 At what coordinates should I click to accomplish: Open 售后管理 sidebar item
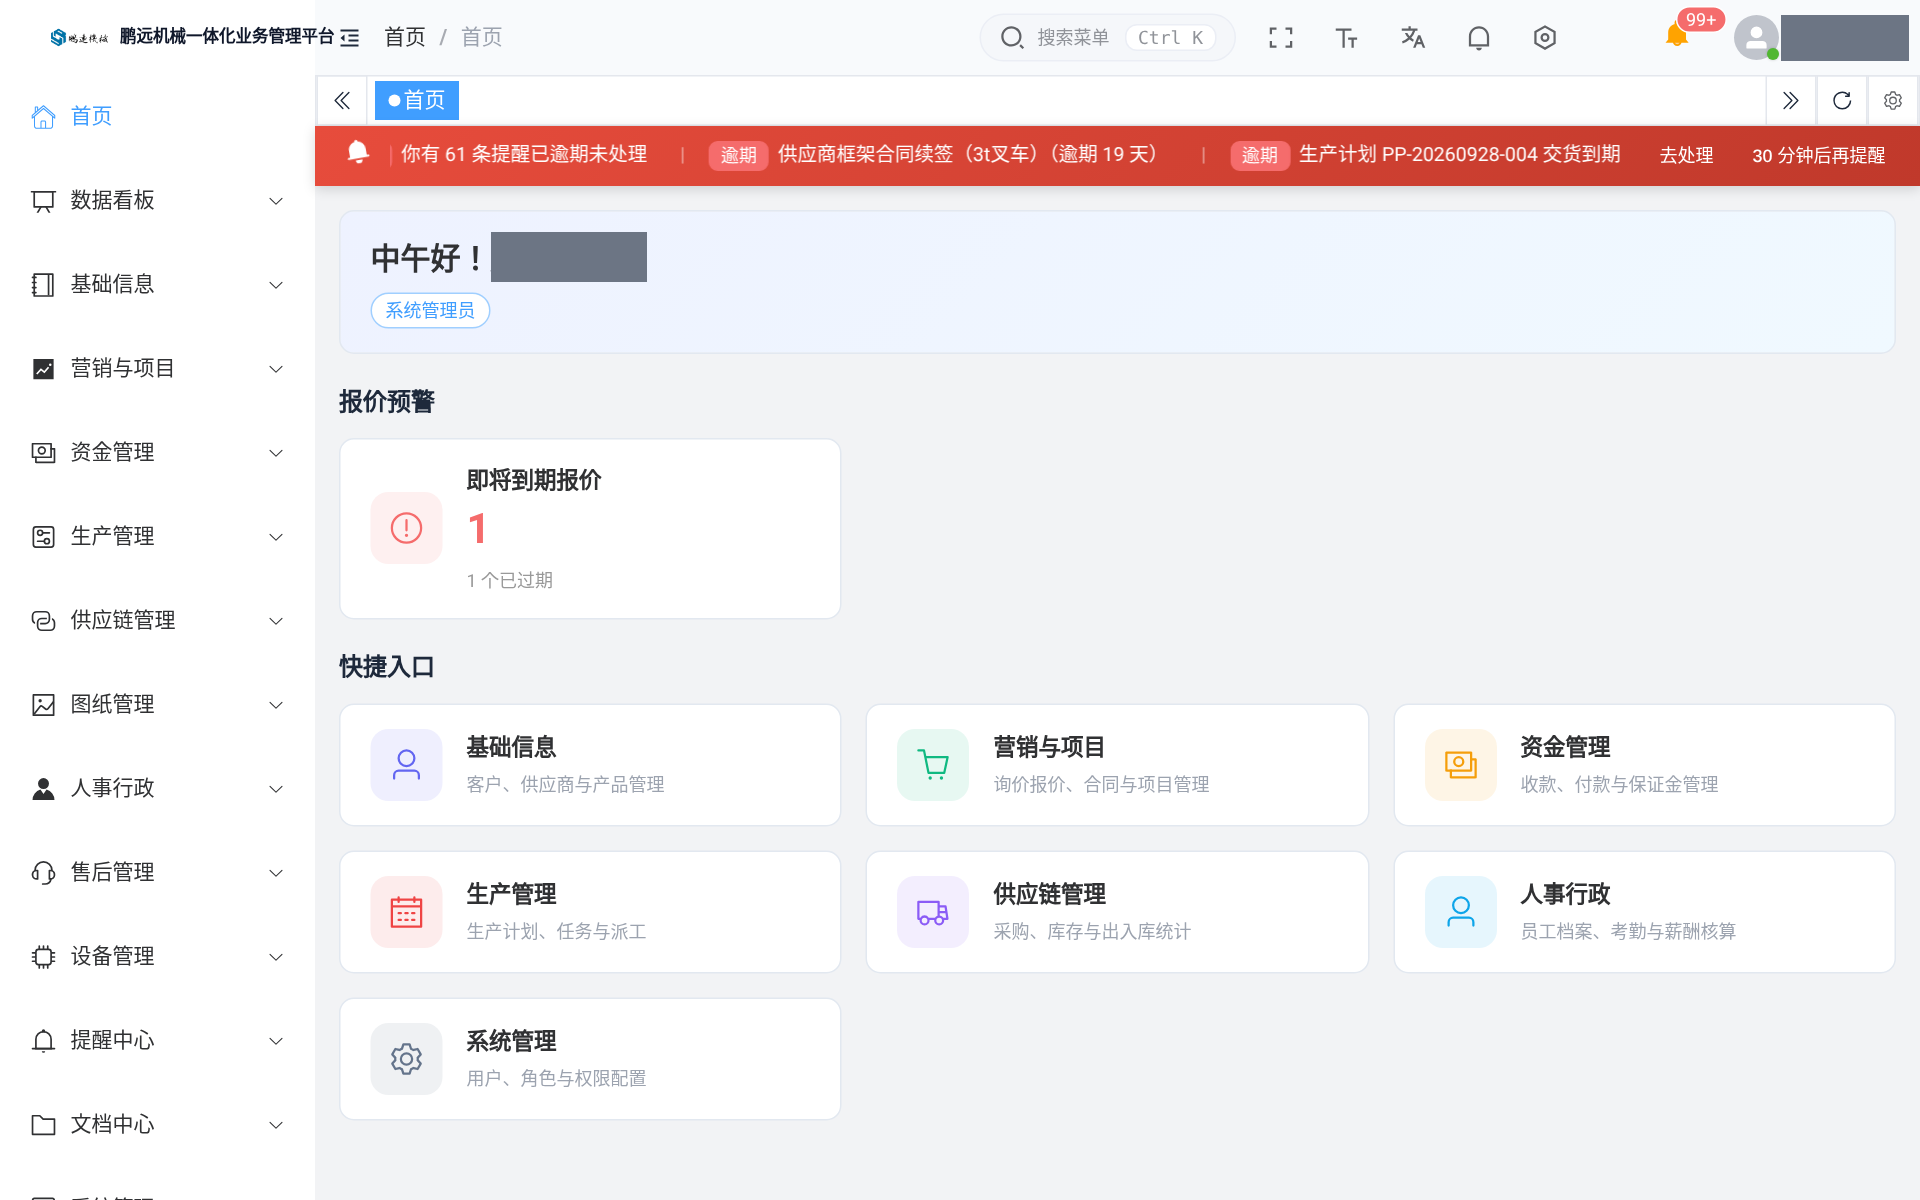[x=157, y=873]
